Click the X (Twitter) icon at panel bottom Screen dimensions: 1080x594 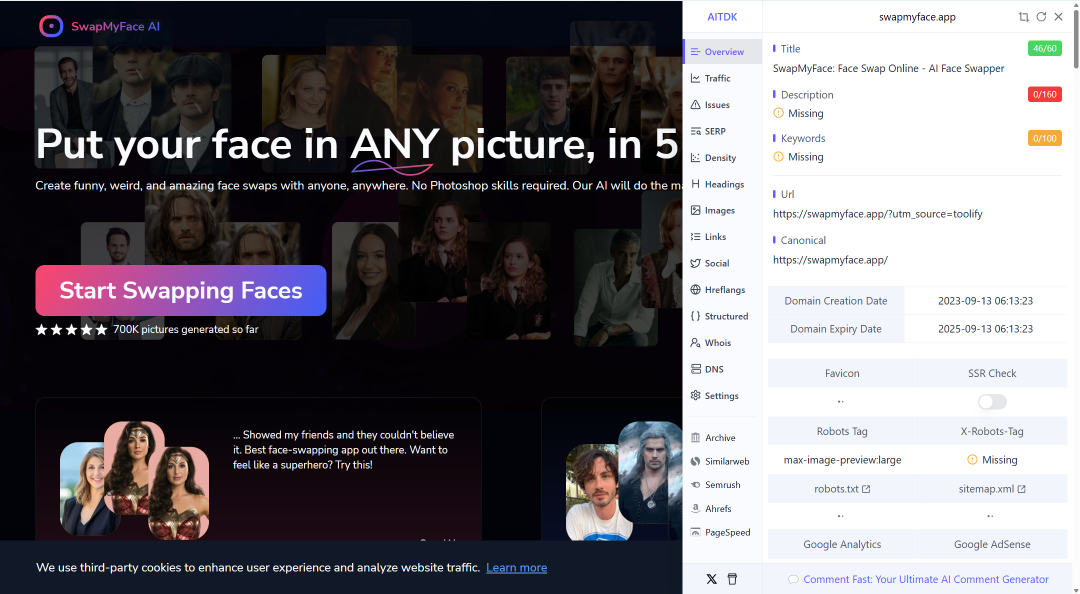pos(712,580)
